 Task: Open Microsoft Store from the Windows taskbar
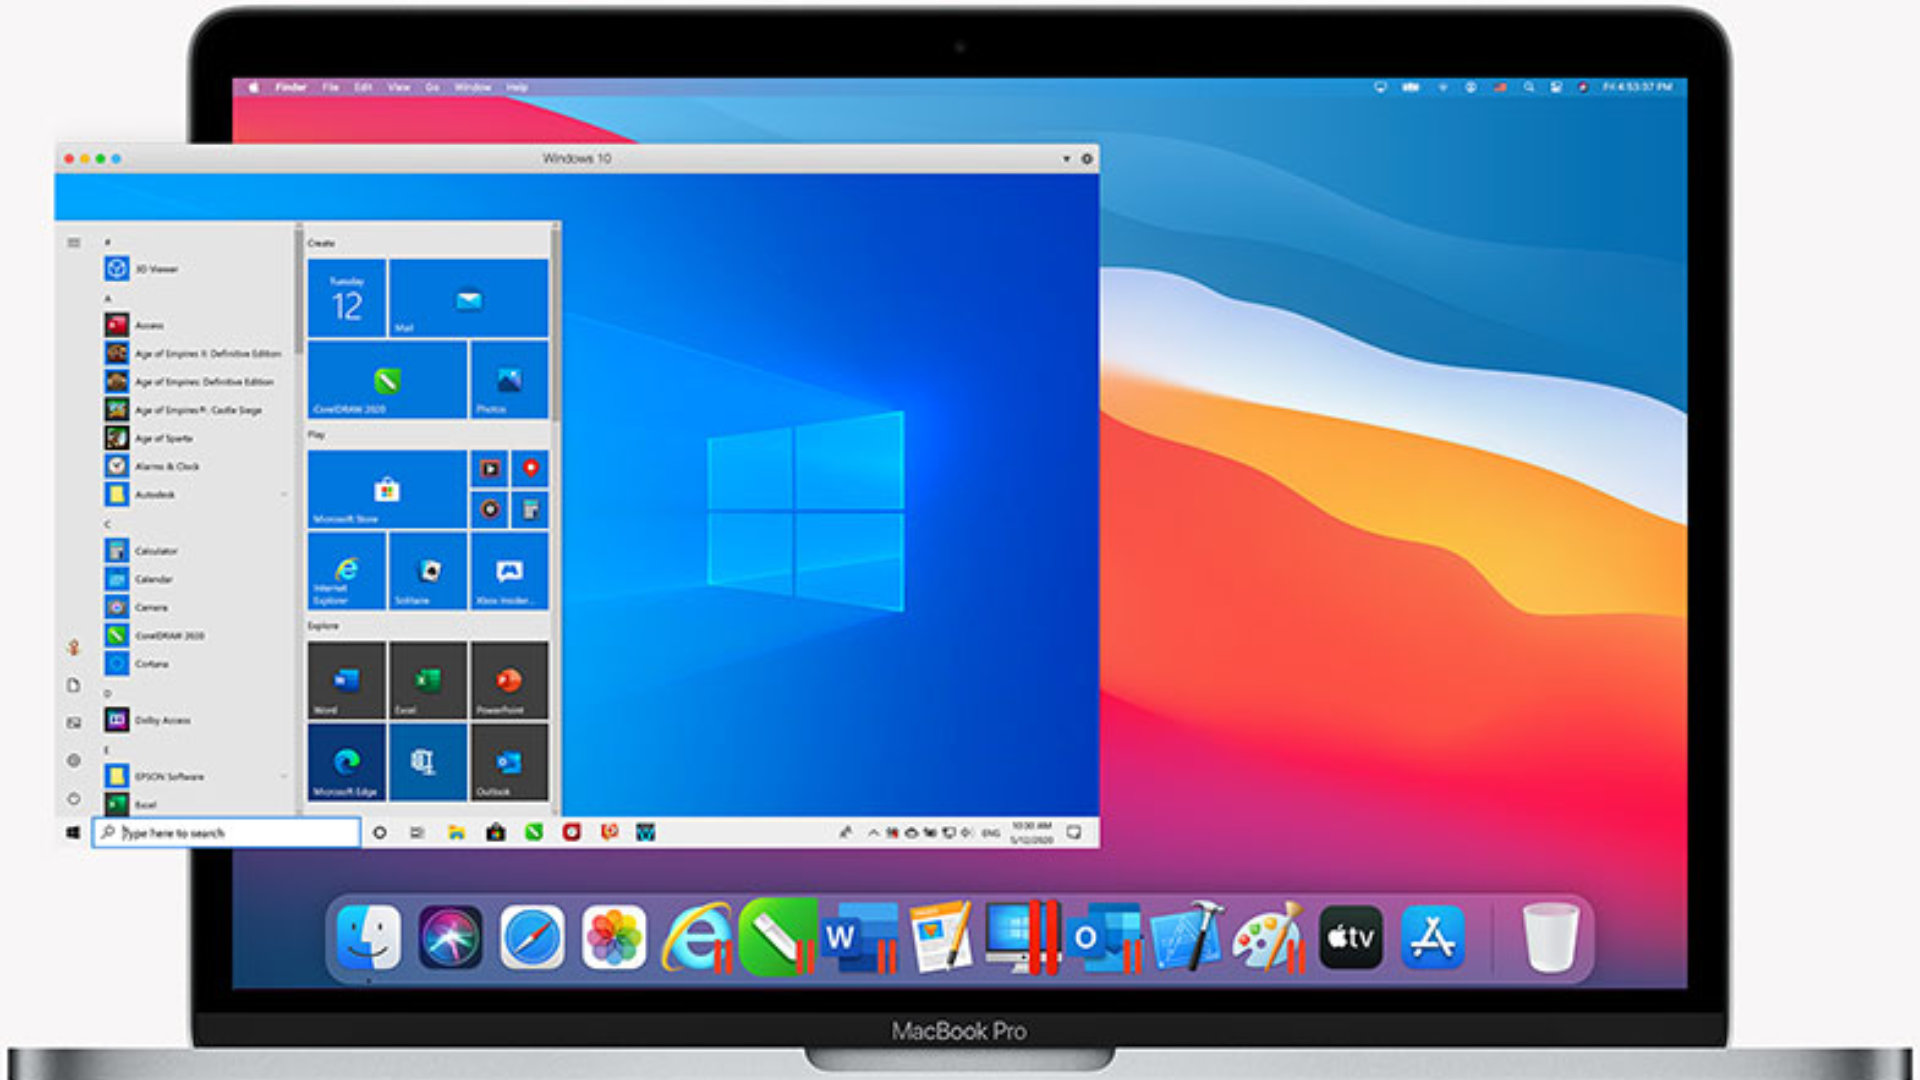pos(495,832)
